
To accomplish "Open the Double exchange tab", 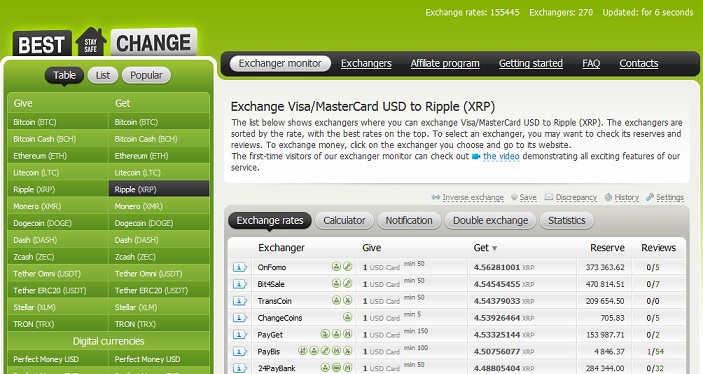I will tap(490, 221).
